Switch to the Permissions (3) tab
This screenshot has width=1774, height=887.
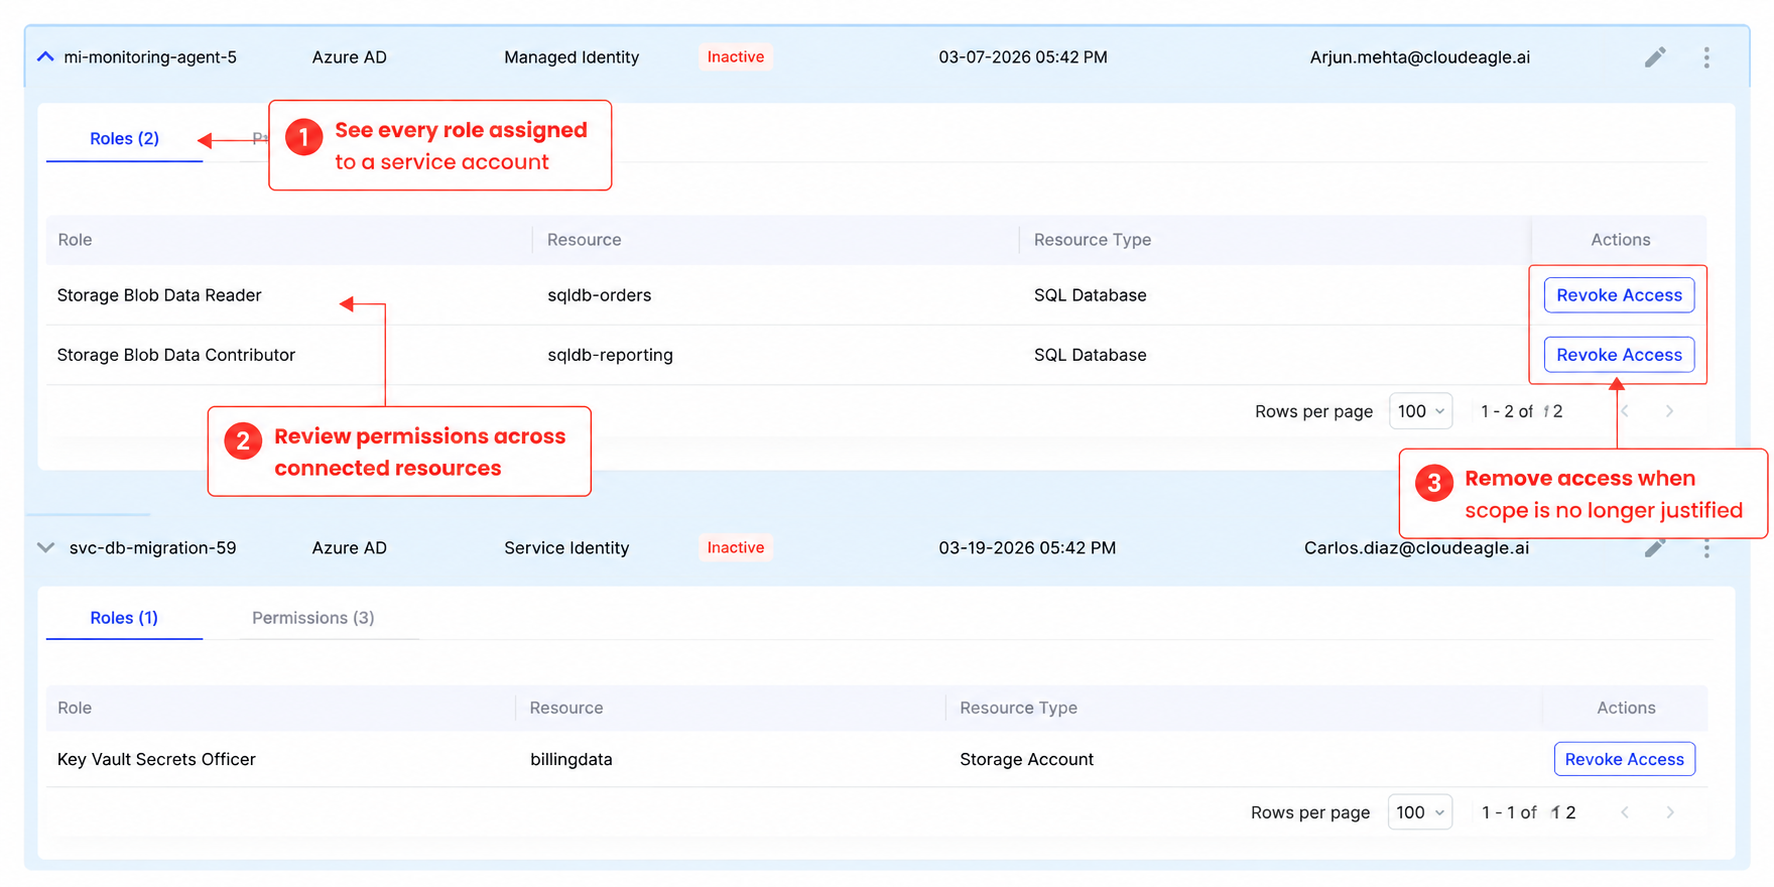(313, 618)
